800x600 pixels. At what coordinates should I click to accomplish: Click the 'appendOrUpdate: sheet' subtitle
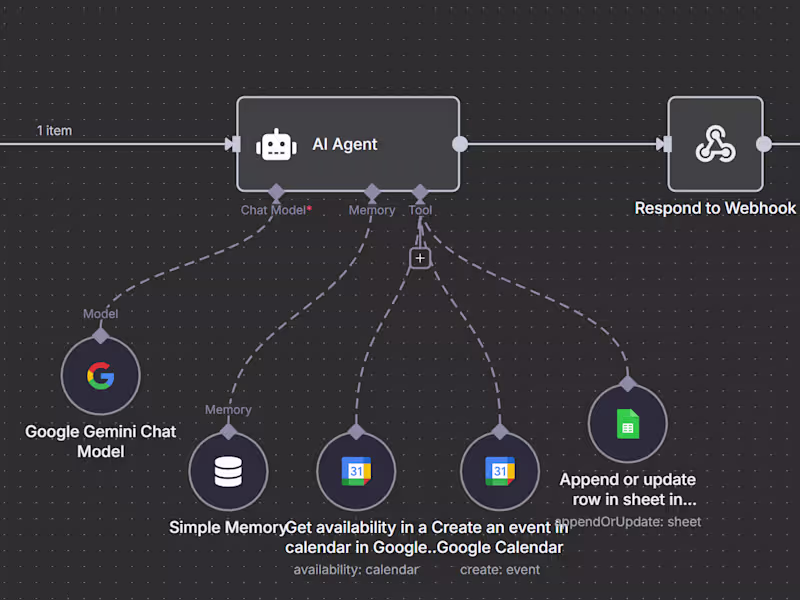[628, 521]
